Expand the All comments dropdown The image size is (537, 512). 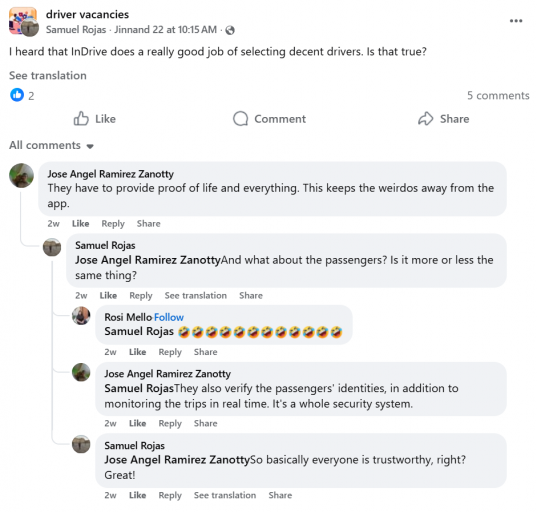[x=51, y=145]
